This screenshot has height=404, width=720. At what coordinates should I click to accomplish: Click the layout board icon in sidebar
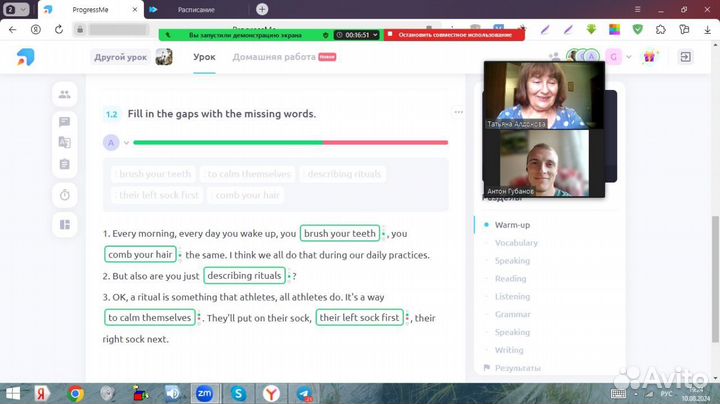(64, 225)
